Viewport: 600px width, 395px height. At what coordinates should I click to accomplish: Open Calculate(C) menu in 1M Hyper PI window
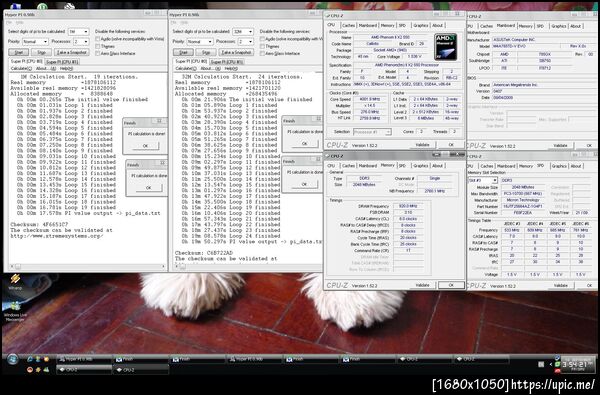tap(21, 69)
